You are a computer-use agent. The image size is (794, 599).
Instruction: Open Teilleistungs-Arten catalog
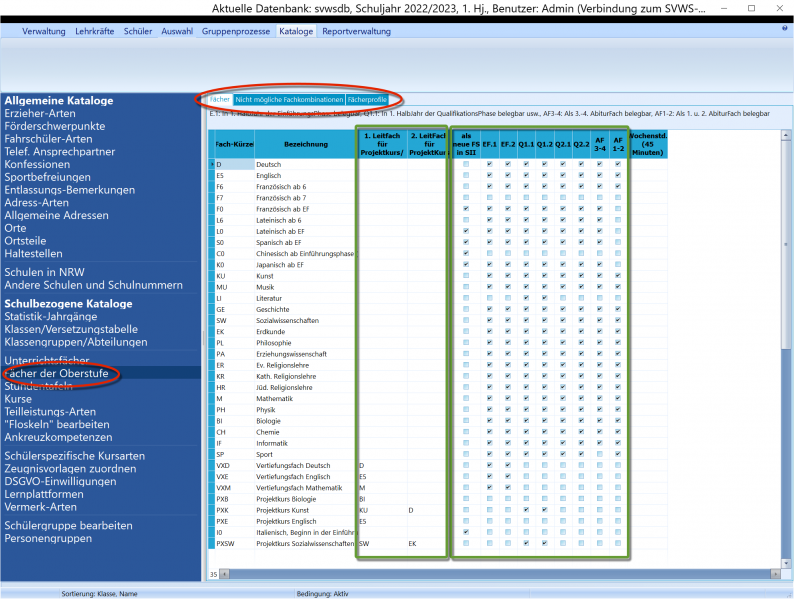pyautogui.click(x=50, y=412)
